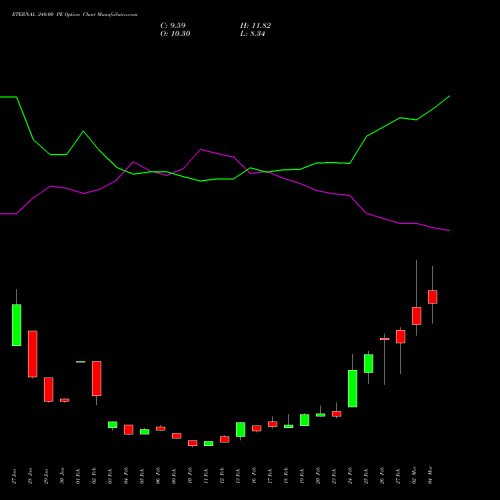This screenshot has height=500, width=500.
Task: Select the green candle above 03 Feb
Action: [x=113, y=425]
